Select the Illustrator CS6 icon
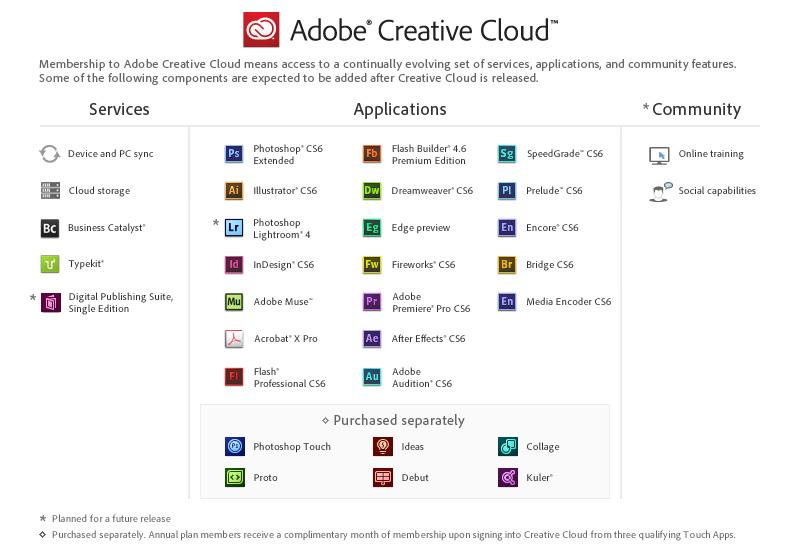 (x=234, y=190)
